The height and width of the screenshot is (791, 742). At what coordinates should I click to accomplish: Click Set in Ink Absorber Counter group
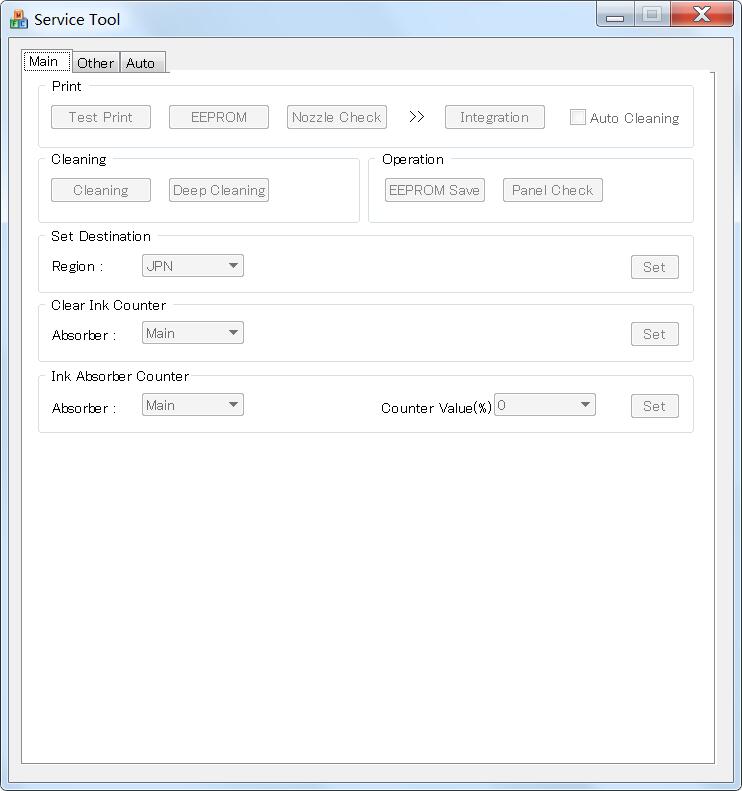click(x=655, y=406)
